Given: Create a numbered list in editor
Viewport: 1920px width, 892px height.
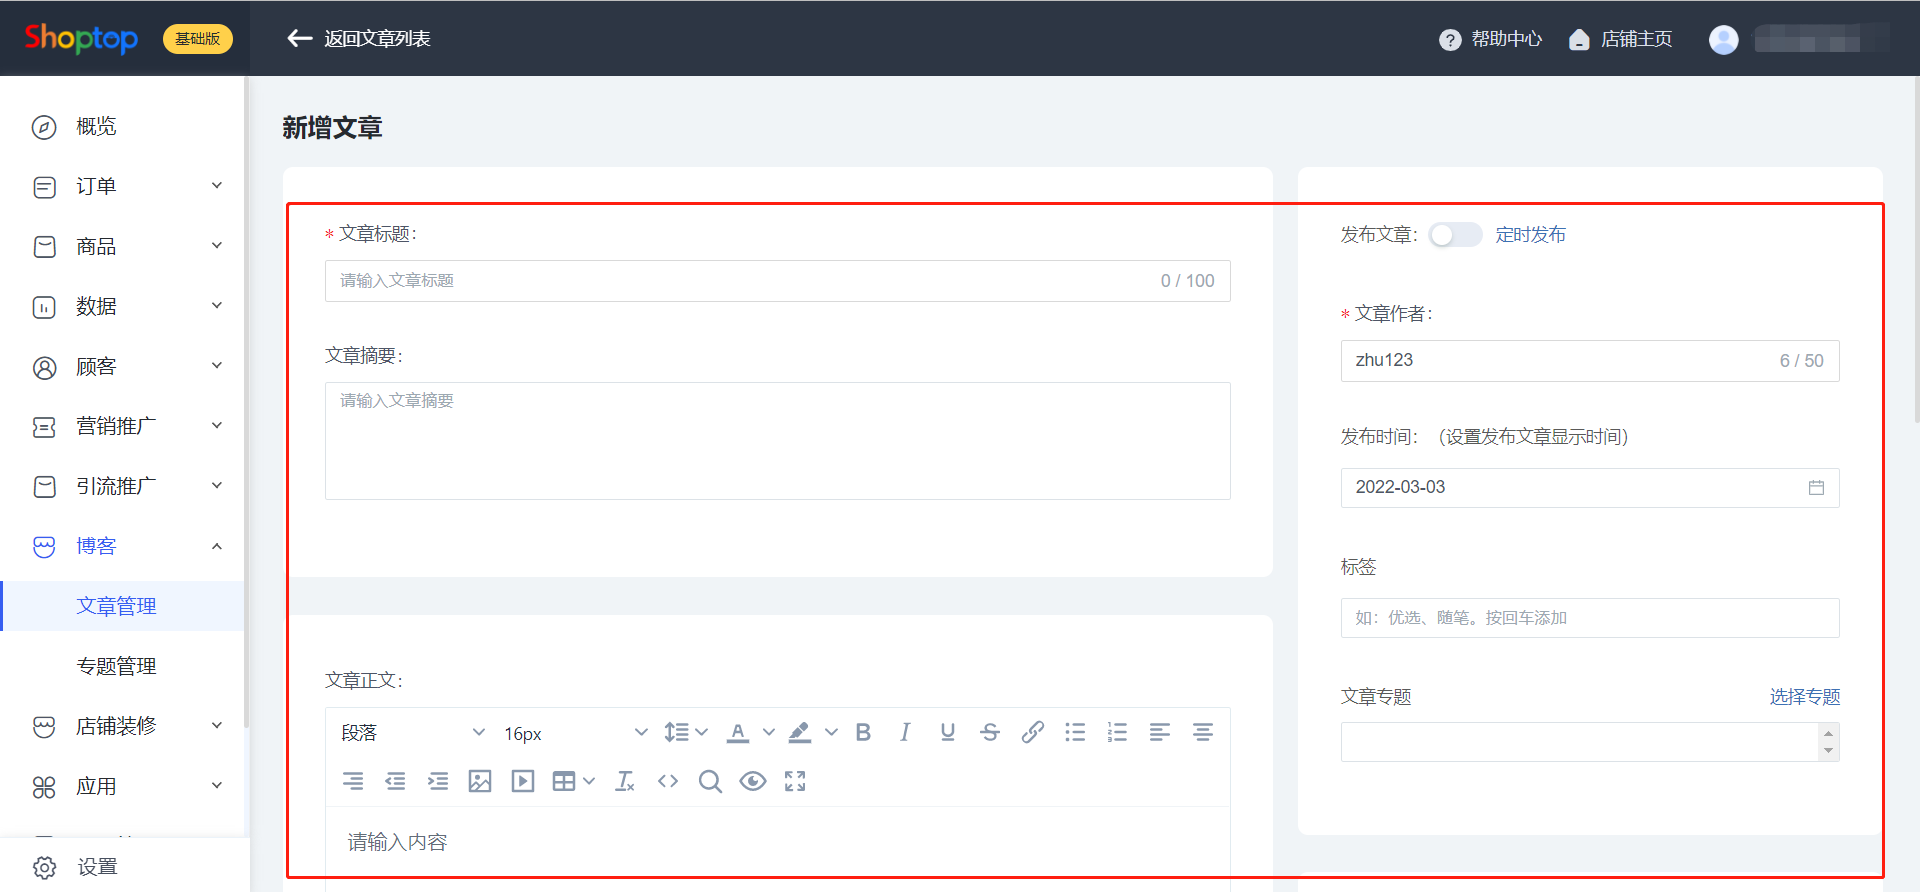Looking at the screenshot, I should 1117,732.
